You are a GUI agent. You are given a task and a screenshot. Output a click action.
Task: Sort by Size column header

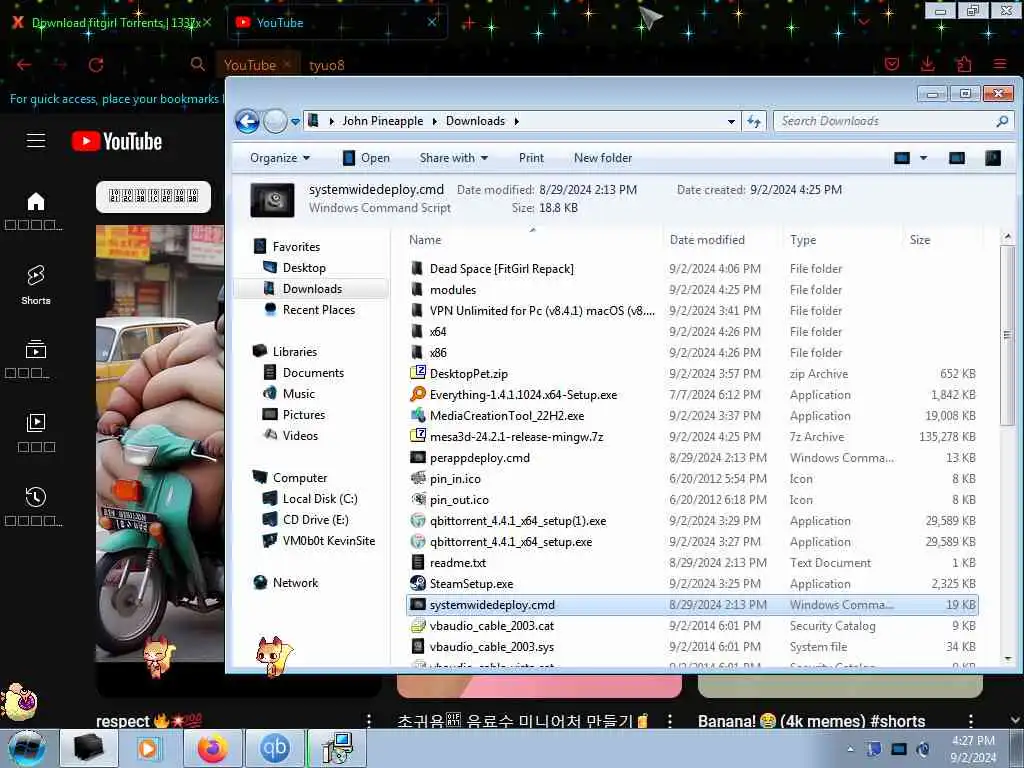(x=920, y=240)
